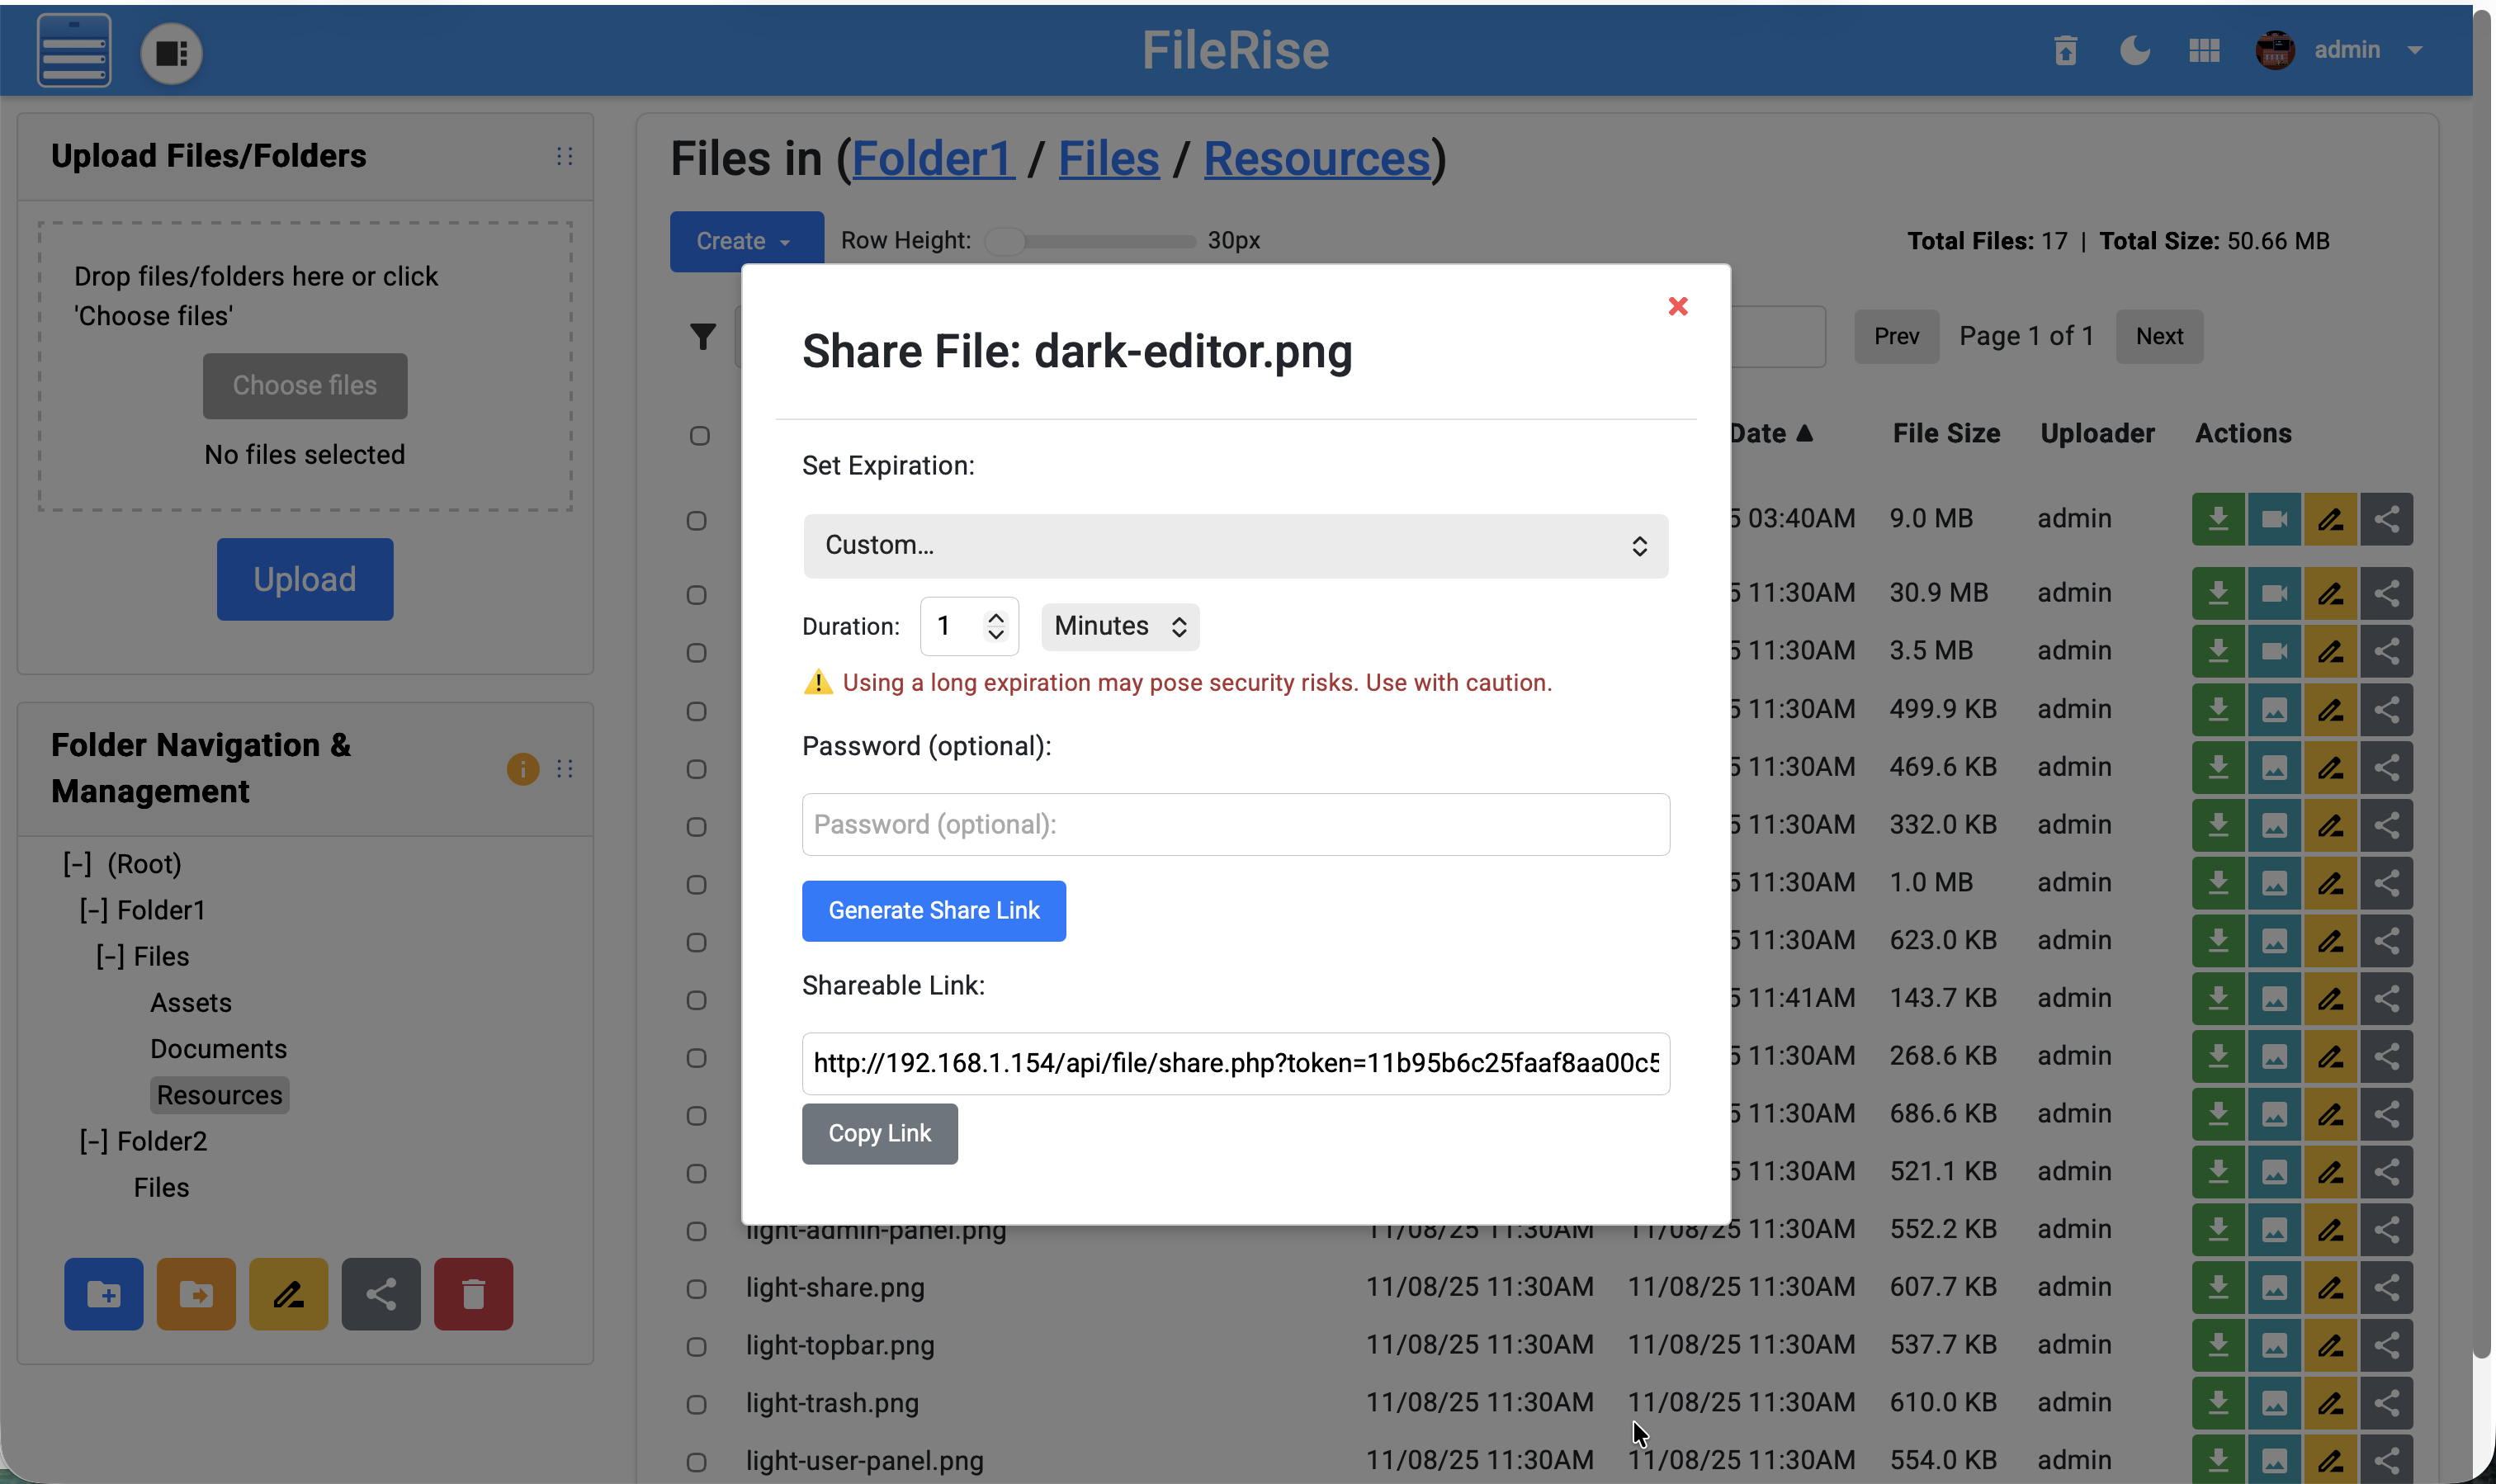Switch to gallery grid view icon

[x=2204, y=50]
